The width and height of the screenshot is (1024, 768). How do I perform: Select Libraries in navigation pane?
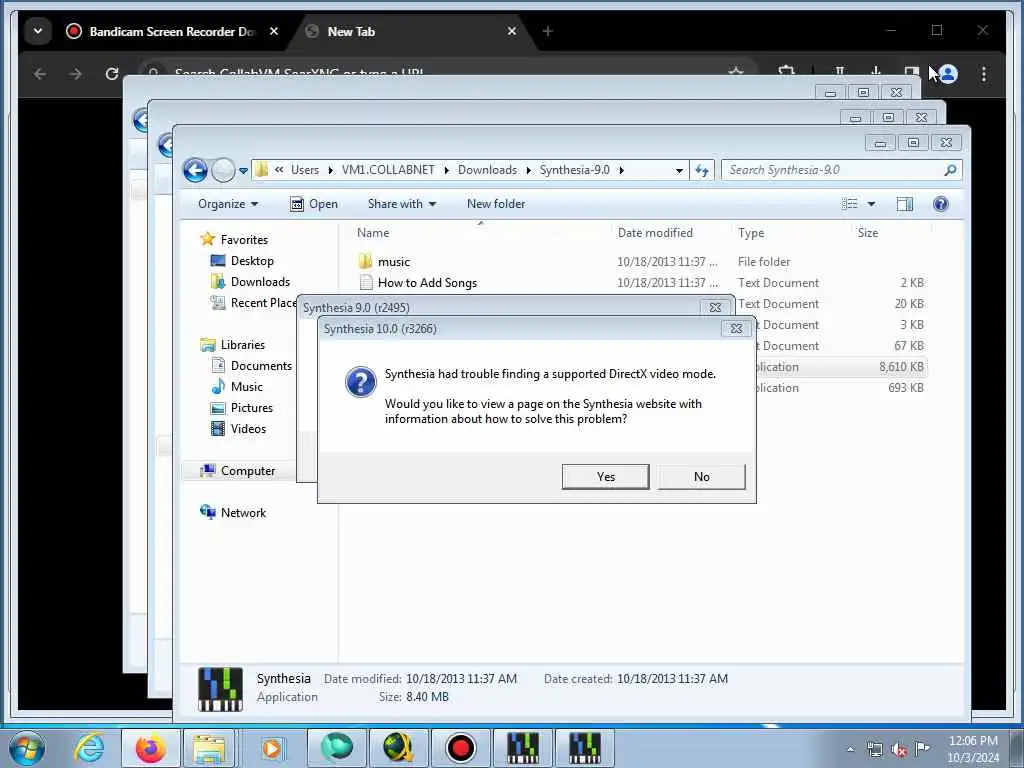[x=242, y=345]
